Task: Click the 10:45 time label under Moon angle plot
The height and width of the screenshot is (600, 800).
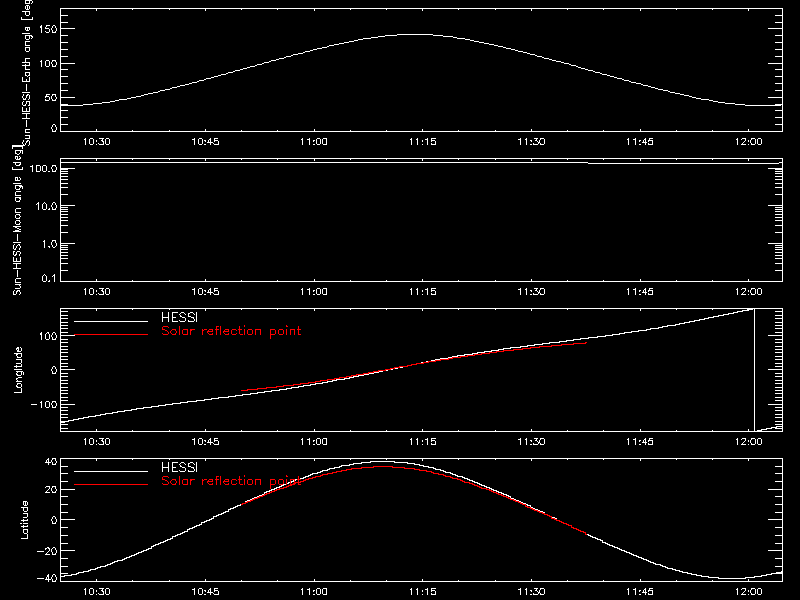Action: pos(205,292)
